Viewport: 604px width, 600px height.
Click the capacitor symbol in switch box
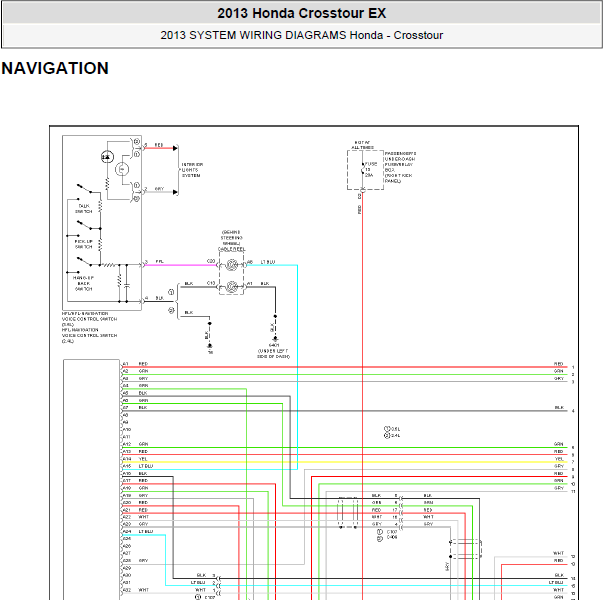click(x=127, y=286)
